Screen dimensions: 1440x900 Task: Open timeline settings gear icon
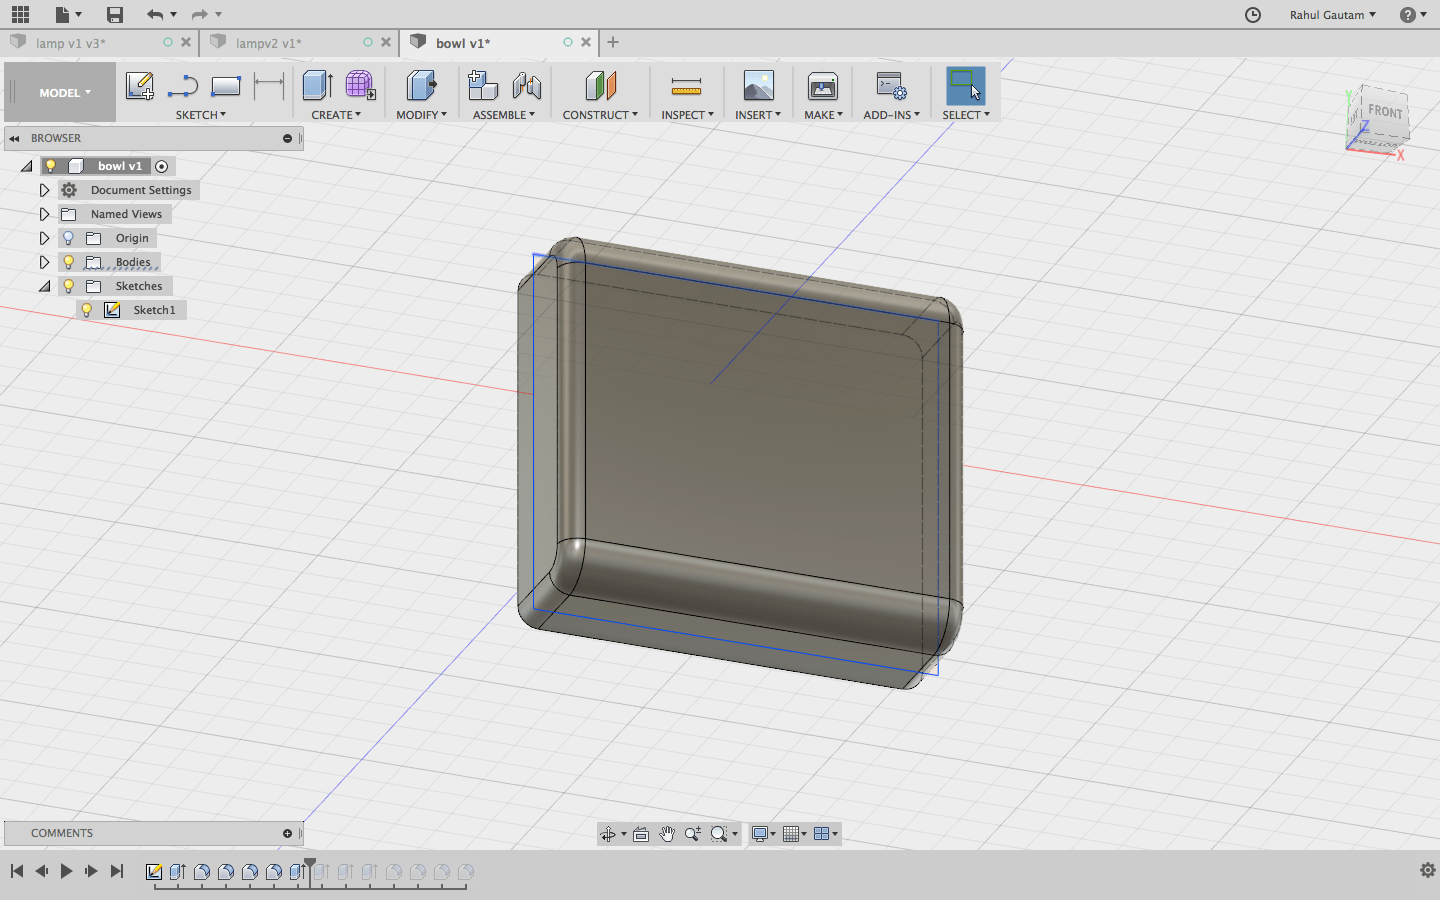[1428, 870]
